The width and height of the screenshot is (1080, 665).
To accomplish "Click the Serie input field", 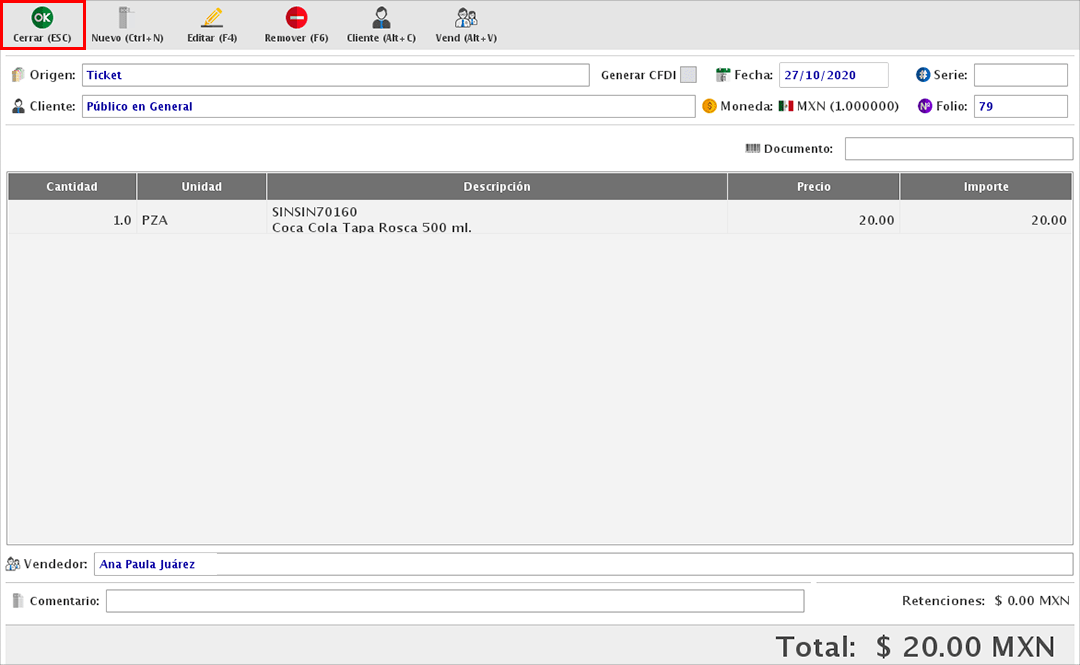I will point(1020,75).
